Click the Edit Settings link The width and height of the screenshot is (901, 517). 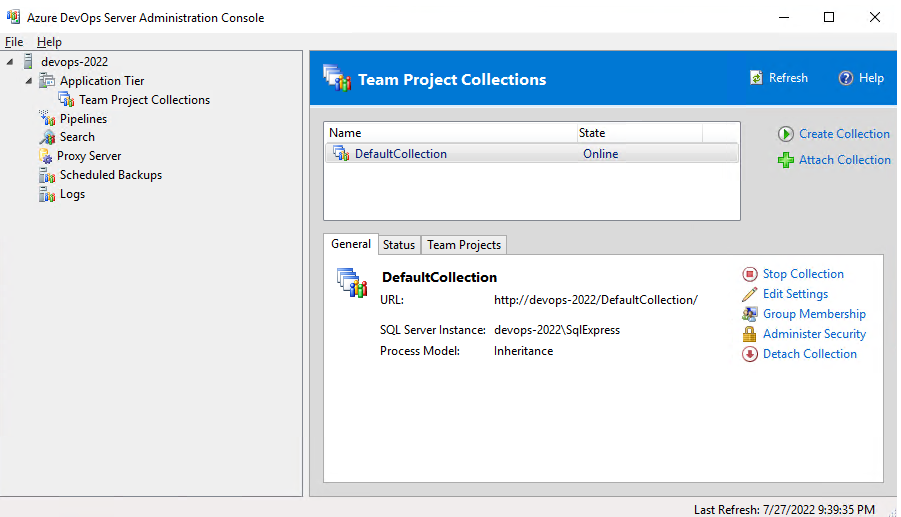795,294
